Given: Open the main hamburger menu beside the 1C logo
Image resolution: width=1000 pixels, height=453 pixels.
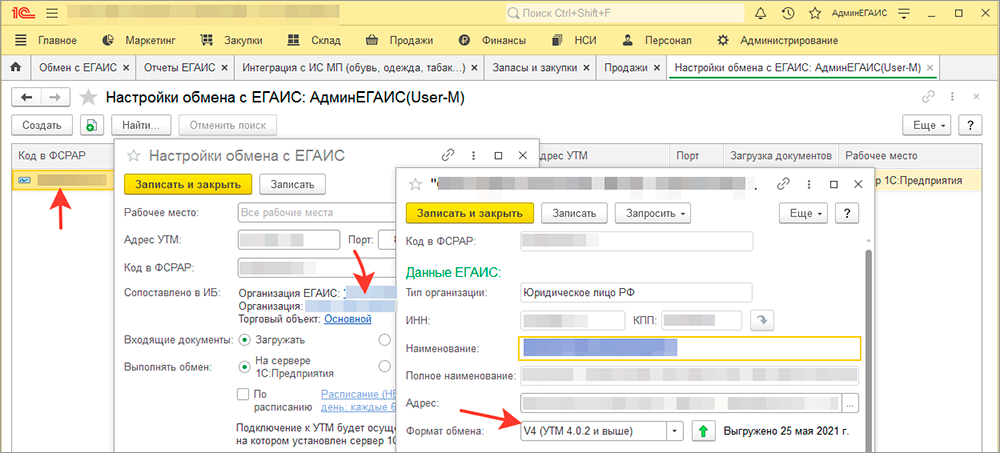Looking at the screenshot, I should pos(52,13).
